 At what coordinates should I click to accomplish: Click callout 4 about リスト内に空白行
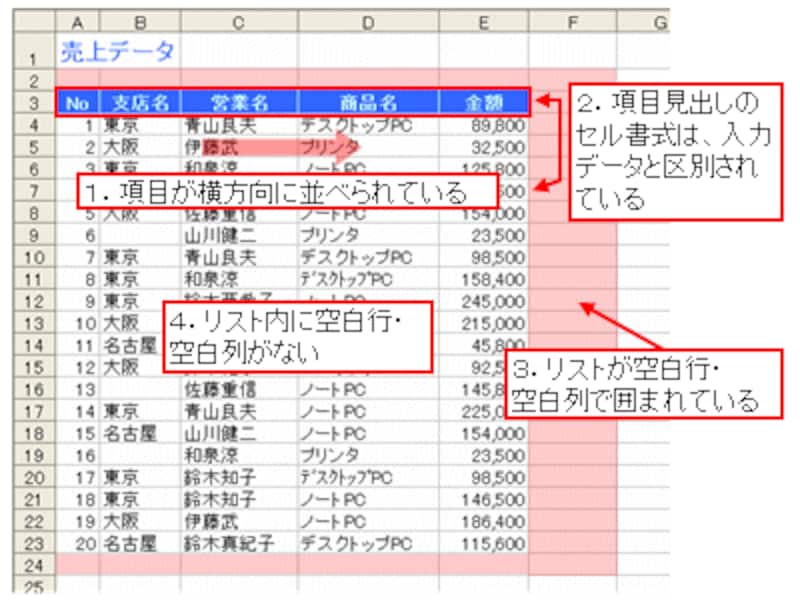tap(296, 335)
